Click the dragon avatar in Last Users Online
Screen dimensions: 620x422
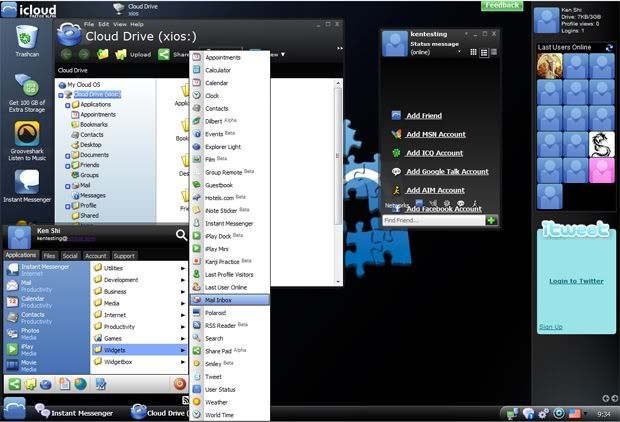point(601,144)
